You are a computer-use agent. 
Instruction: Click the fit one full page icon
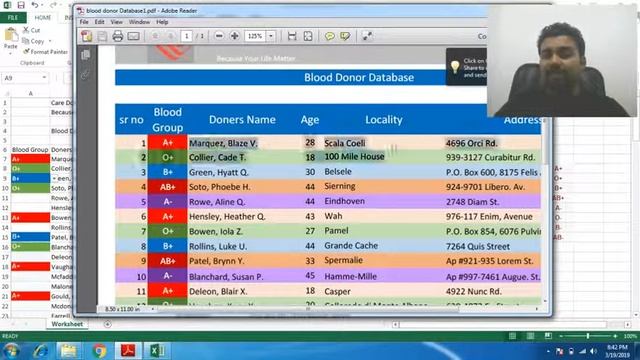pos(308,36)
